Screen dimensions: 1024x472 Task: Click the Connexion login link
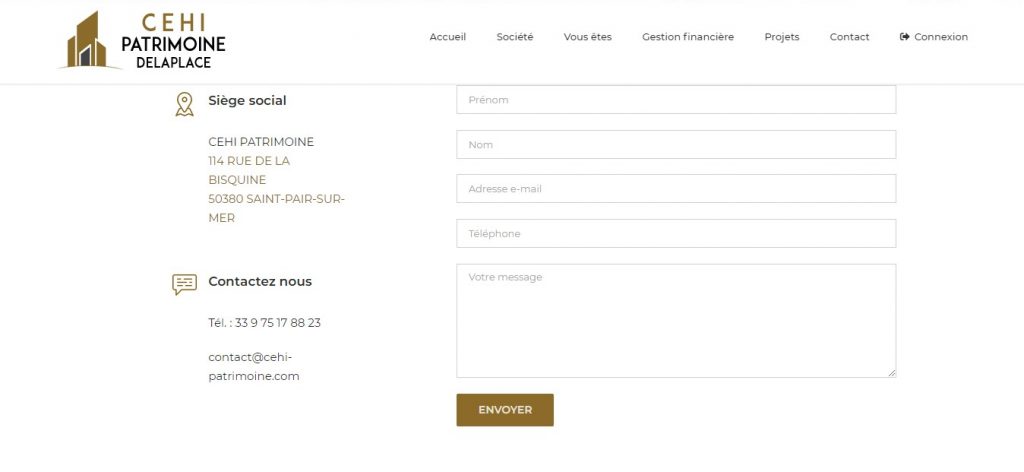point(940,37)
